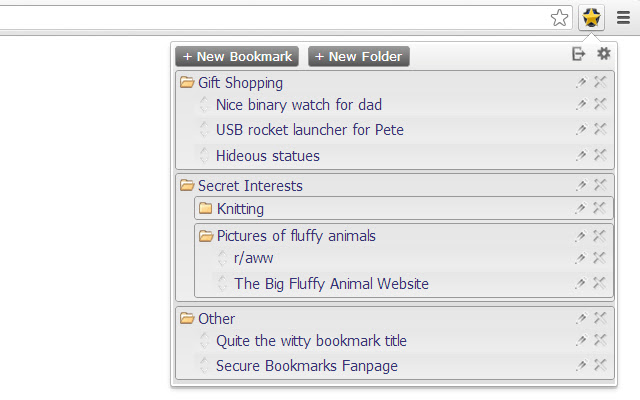Click the Secure Bookmarks extension star icon

tap(592, 17)
